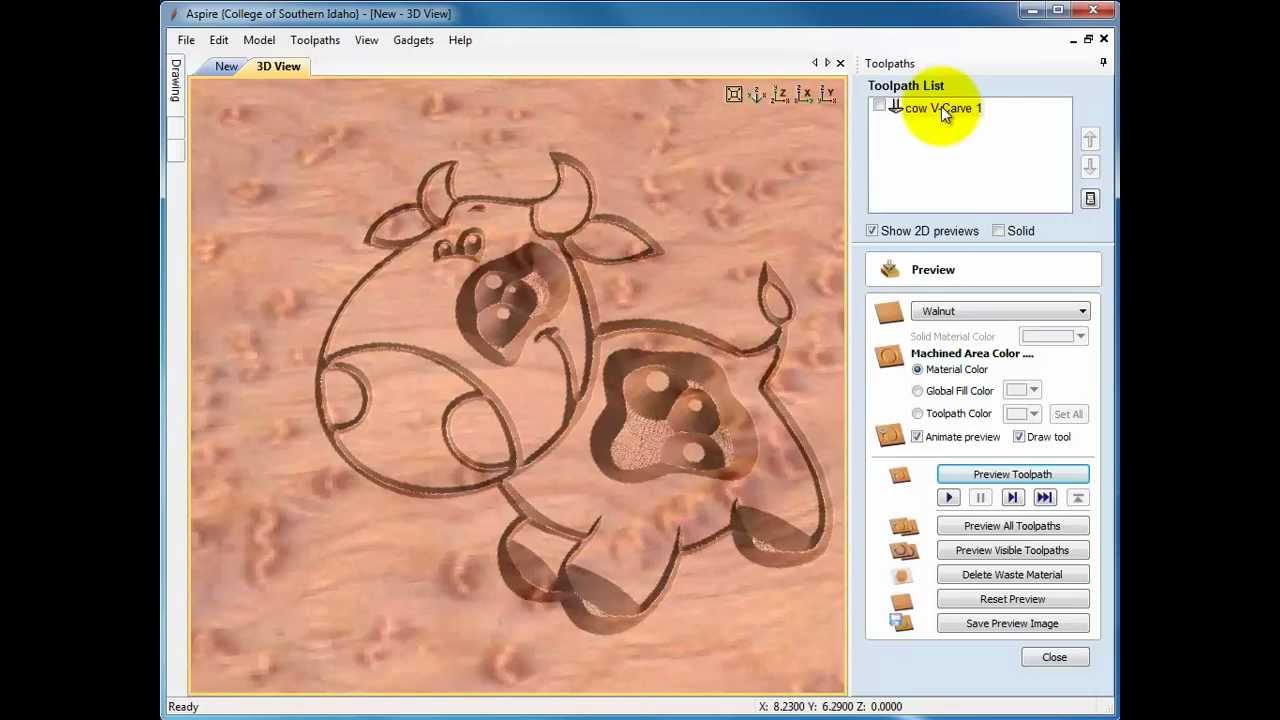Open the Toolpath Color dropdown
The height and width of the screenshot is (720, 1280).
[x=1034, y=413]
